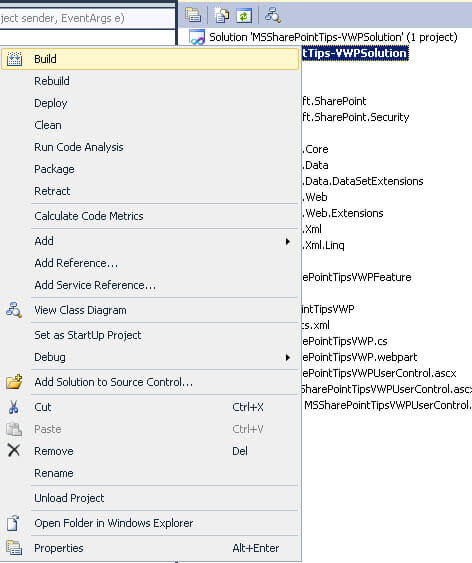Select Add Solution to Source Control...
This screenshot has height=563, width=472.
[150, 382]
